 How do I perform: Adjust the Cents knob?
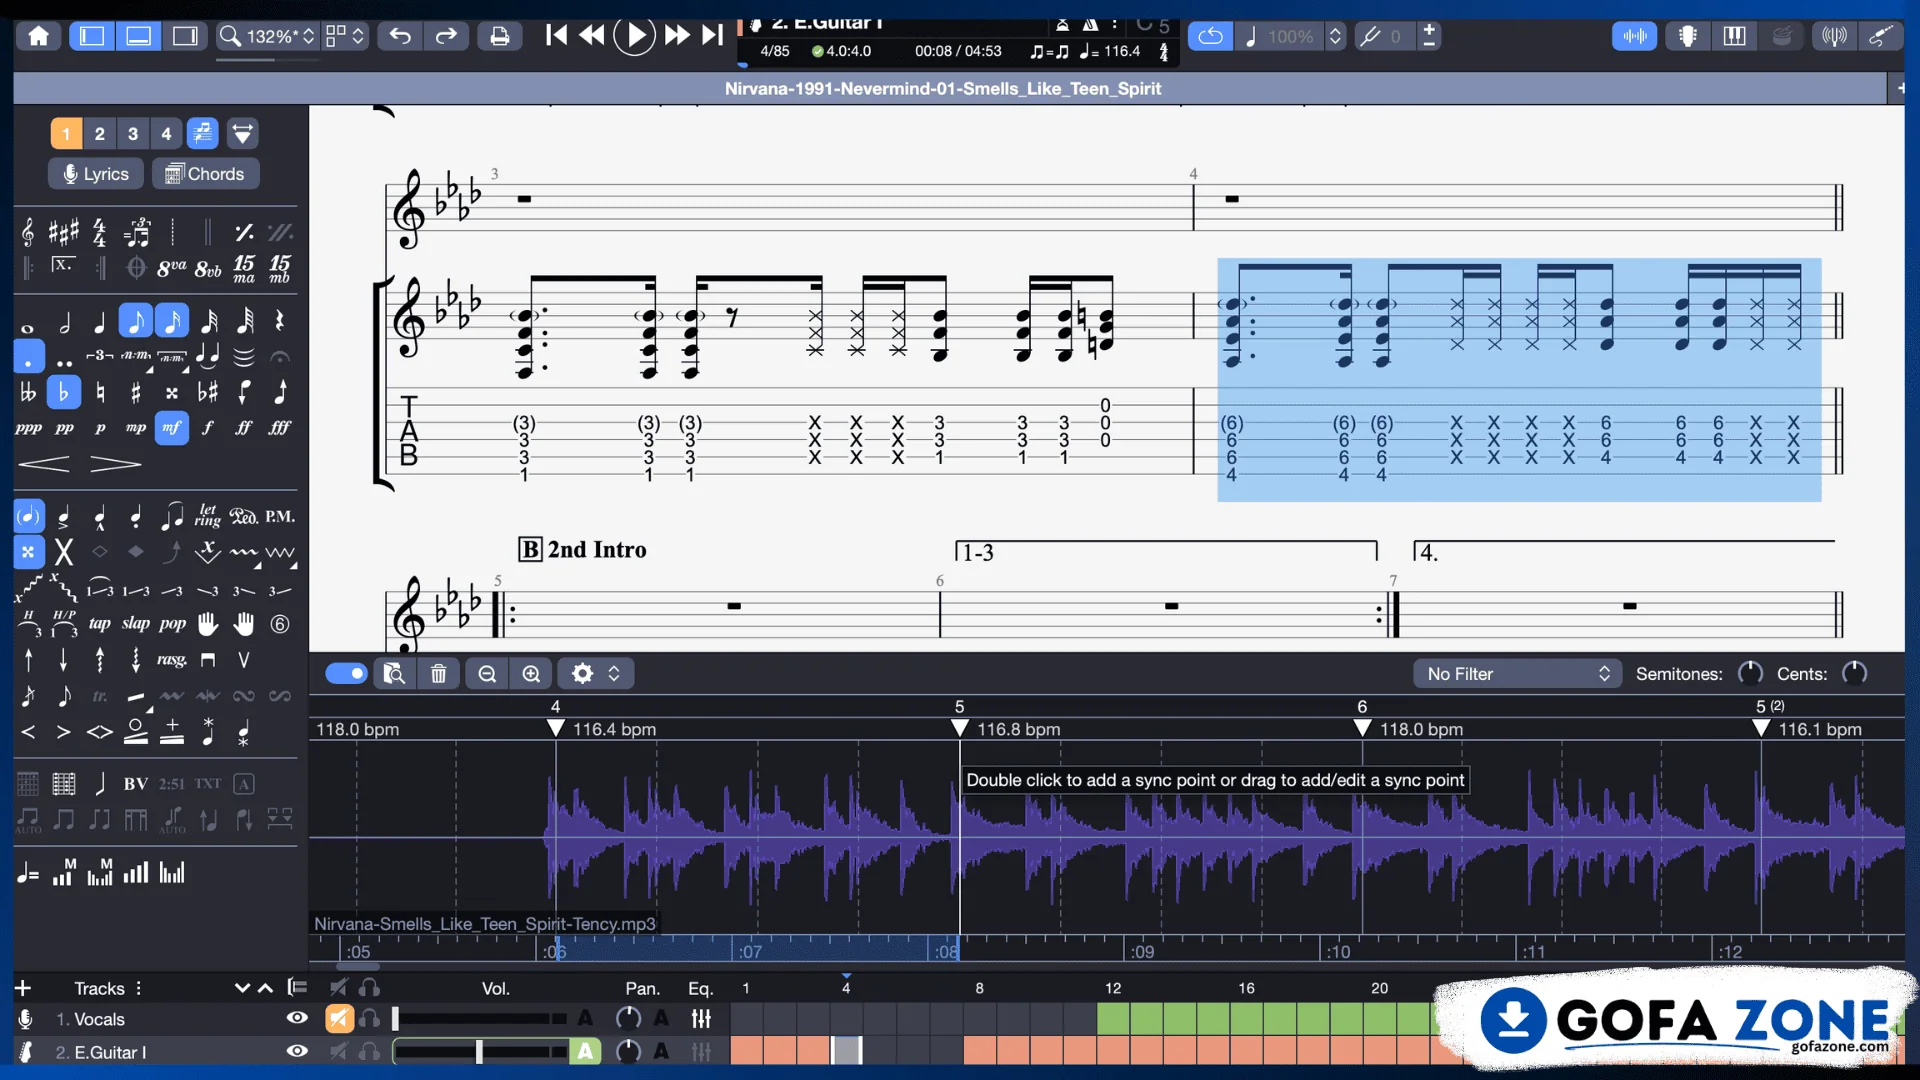(1854, 673)
